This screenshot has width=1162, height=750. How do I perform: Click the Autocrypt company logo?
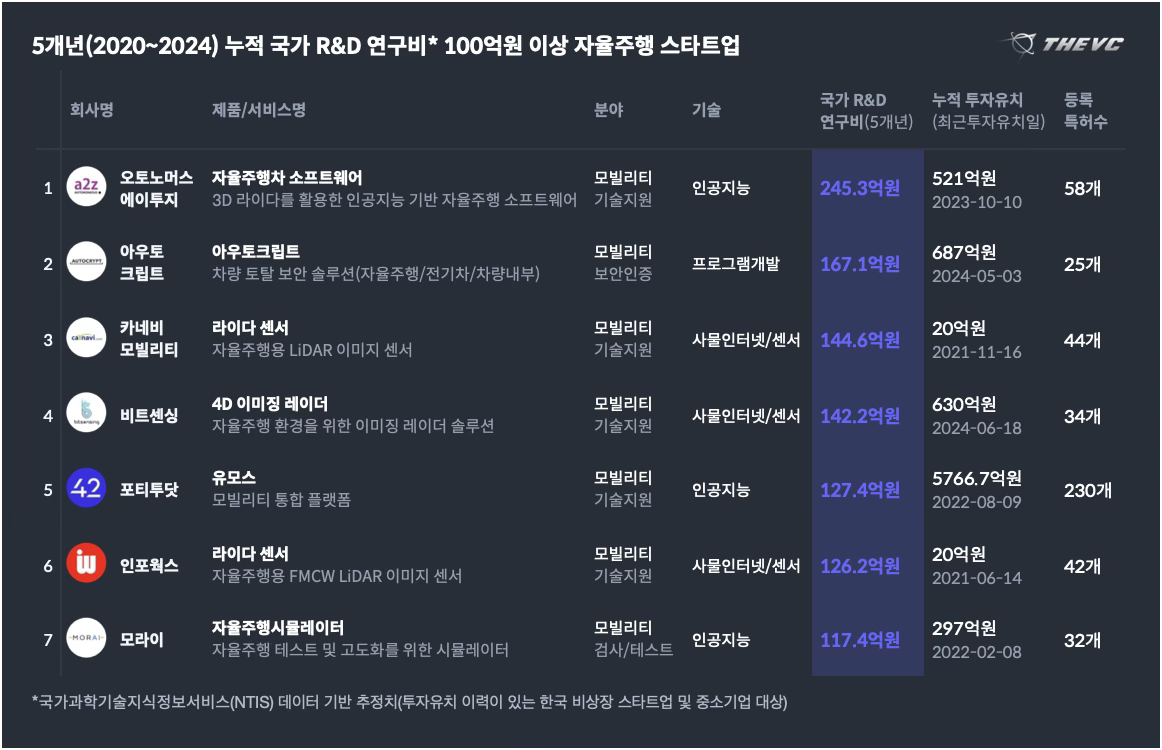click(86, 262)
